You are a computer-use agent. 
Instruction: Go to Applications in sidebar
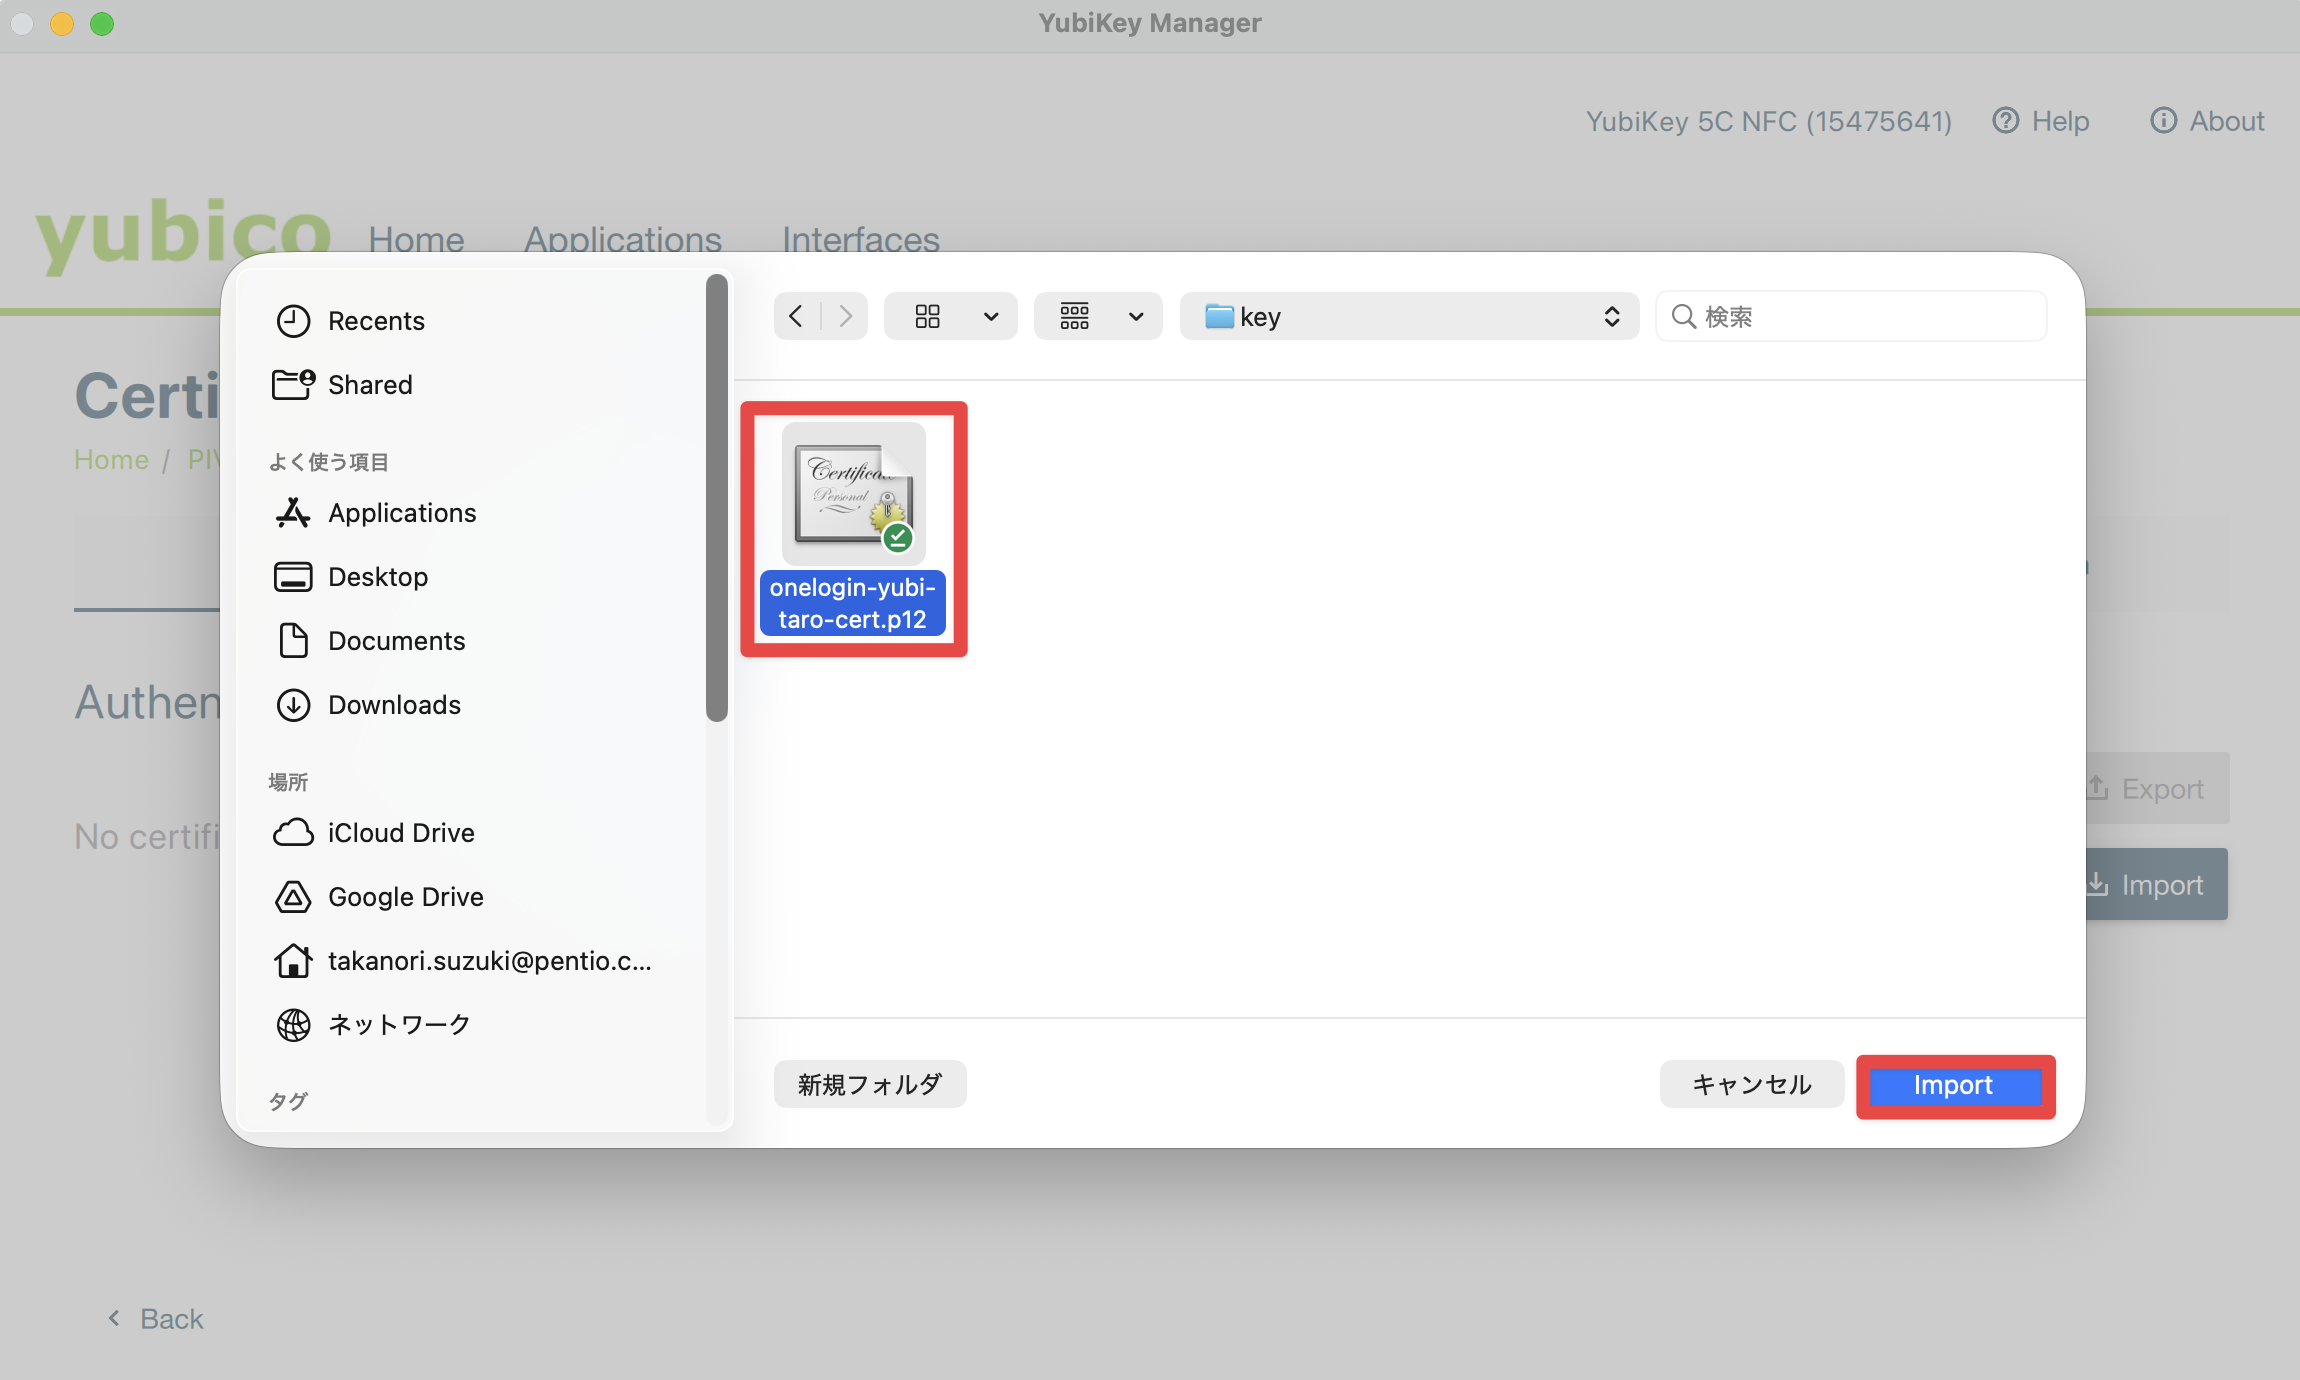click(402, 512)
